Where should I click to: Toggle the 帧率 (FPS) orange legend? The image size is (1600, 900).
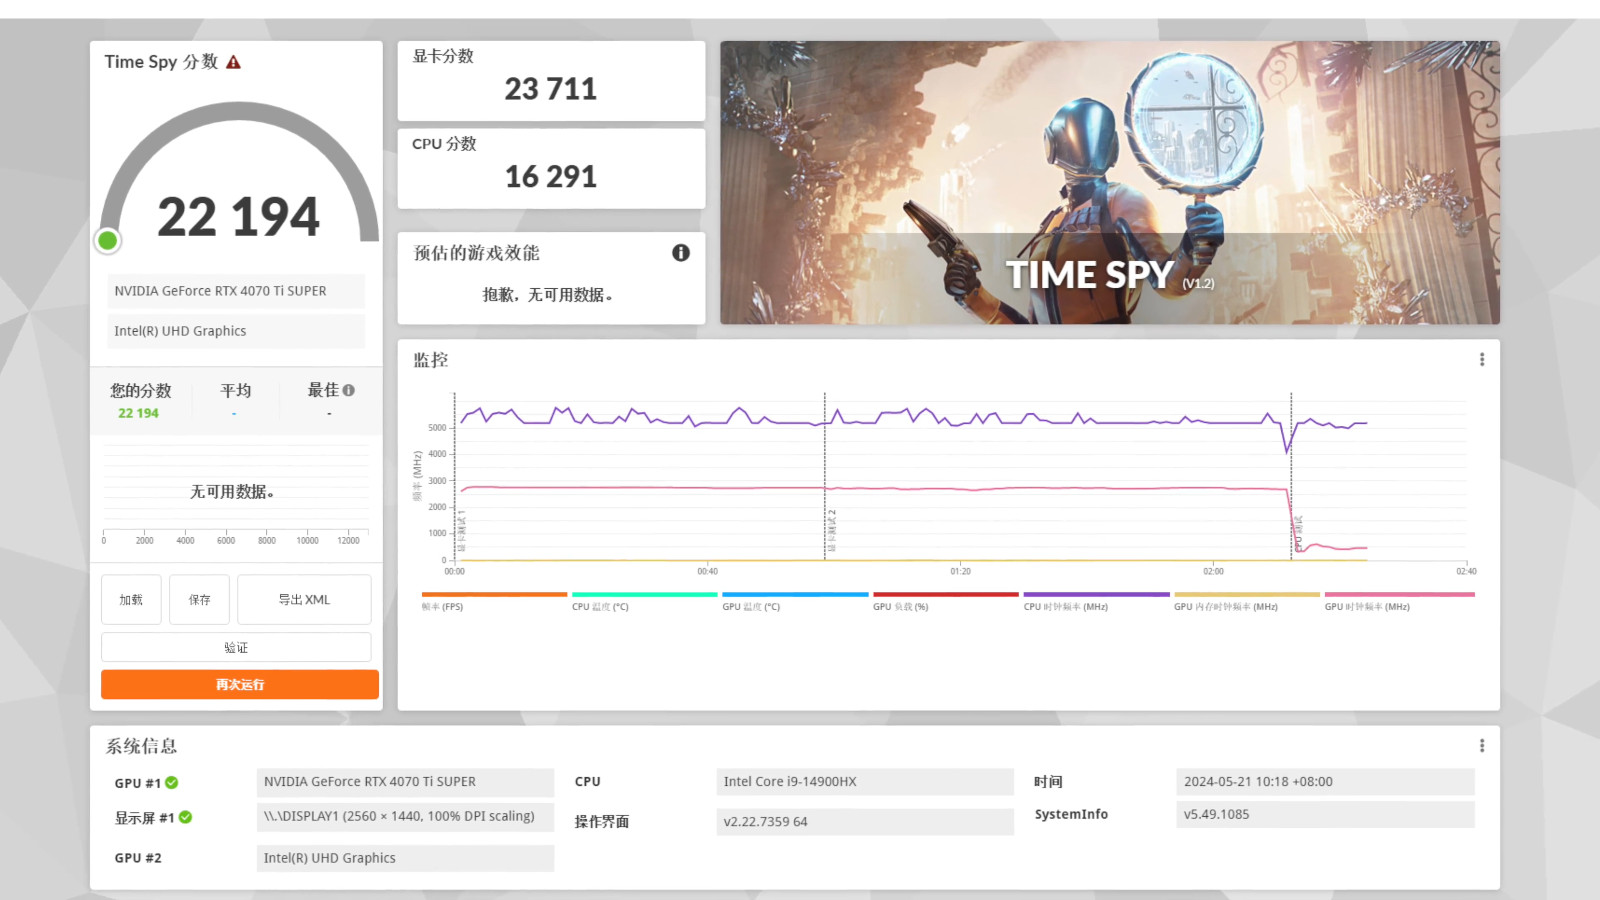coord(494,601)
